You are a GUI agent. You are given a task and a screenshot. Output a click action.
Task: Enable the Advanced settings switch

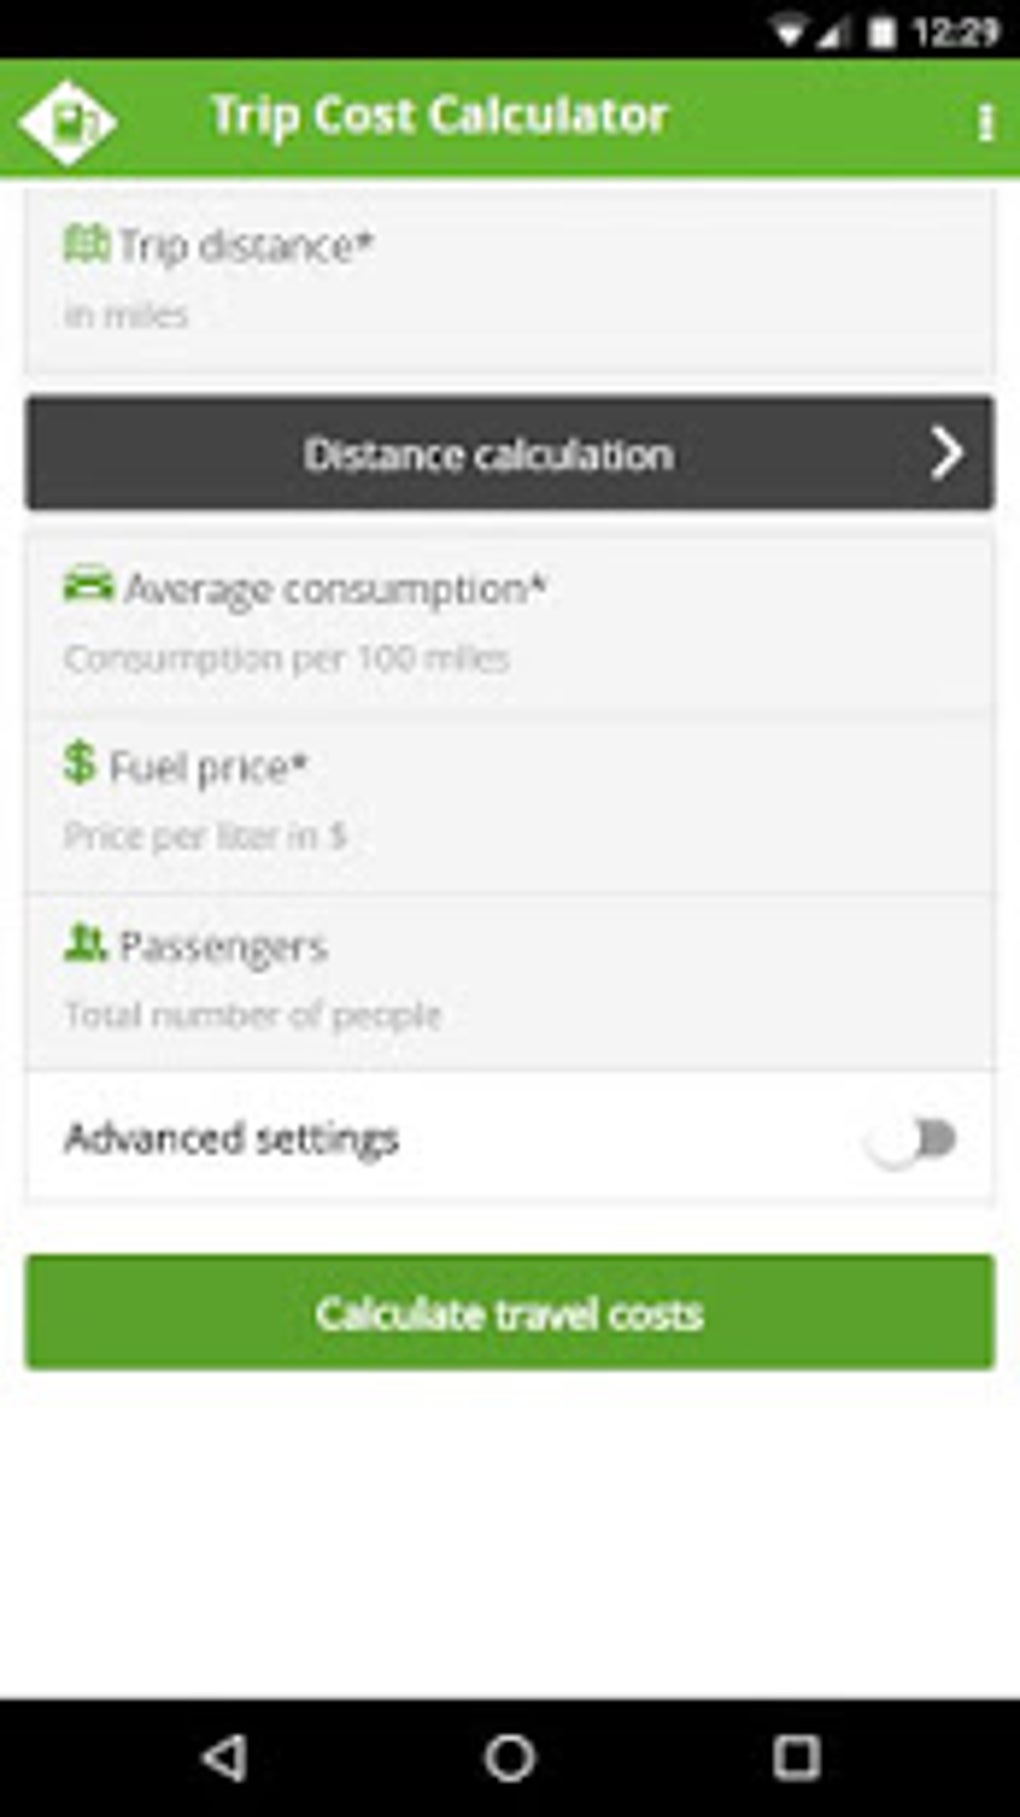(912, 1139)
